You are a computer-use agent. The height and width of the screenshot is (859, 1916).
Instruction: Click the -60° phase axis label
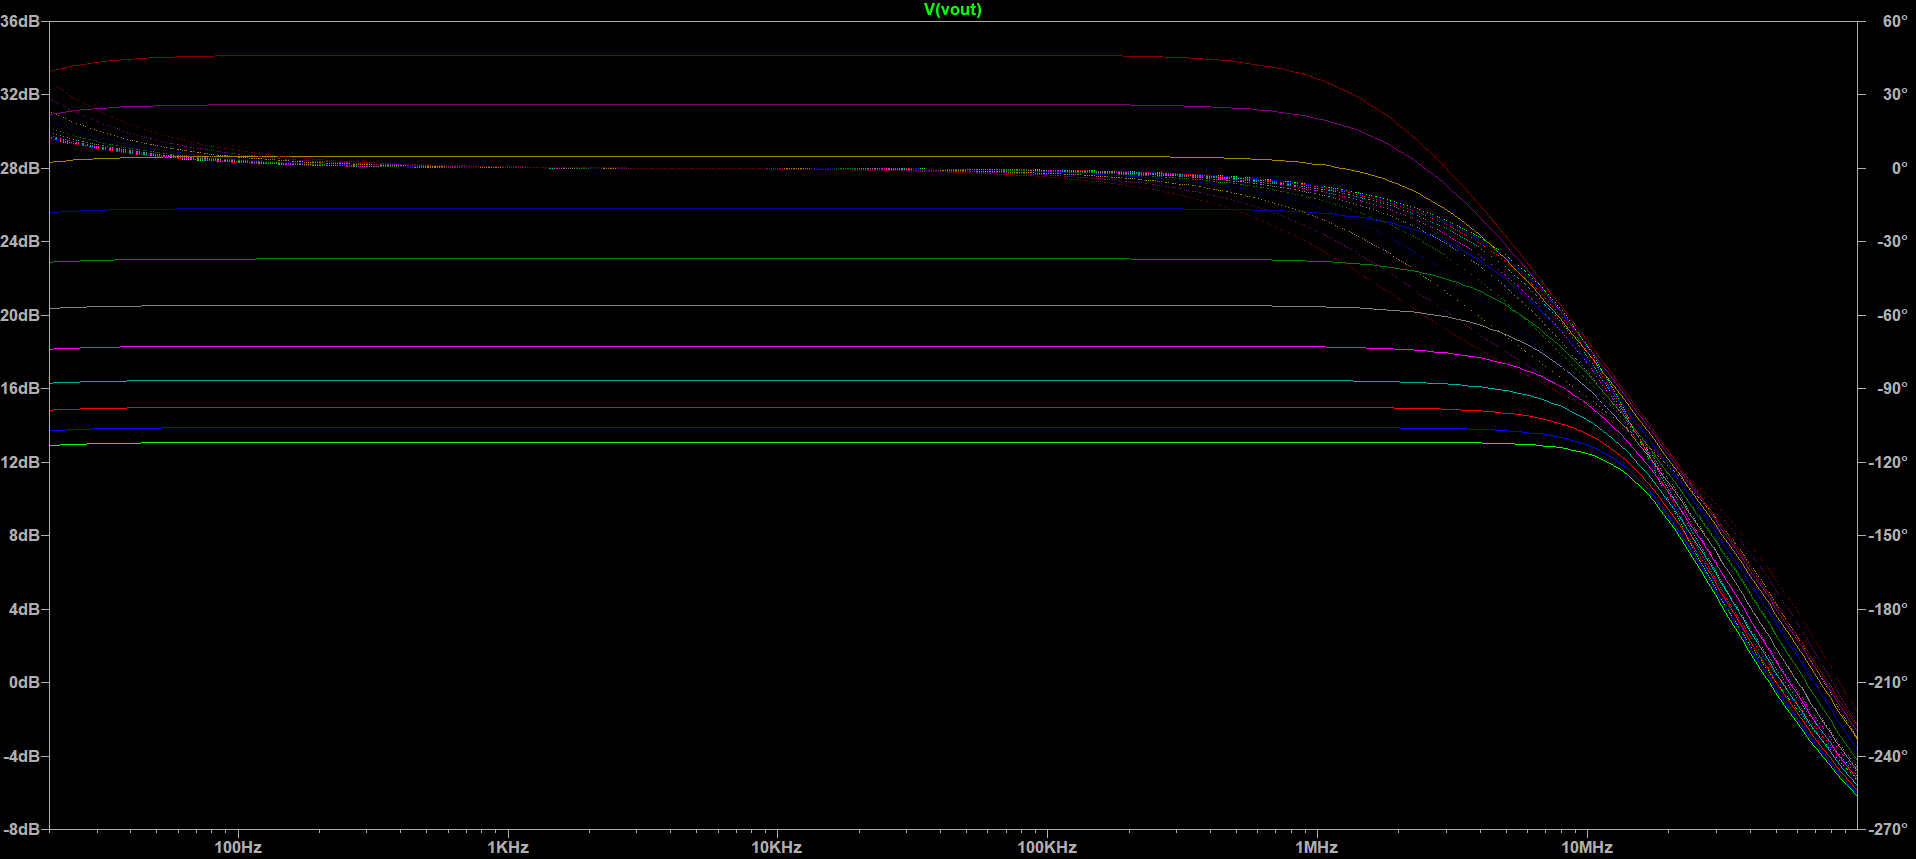click(1892, 315)
